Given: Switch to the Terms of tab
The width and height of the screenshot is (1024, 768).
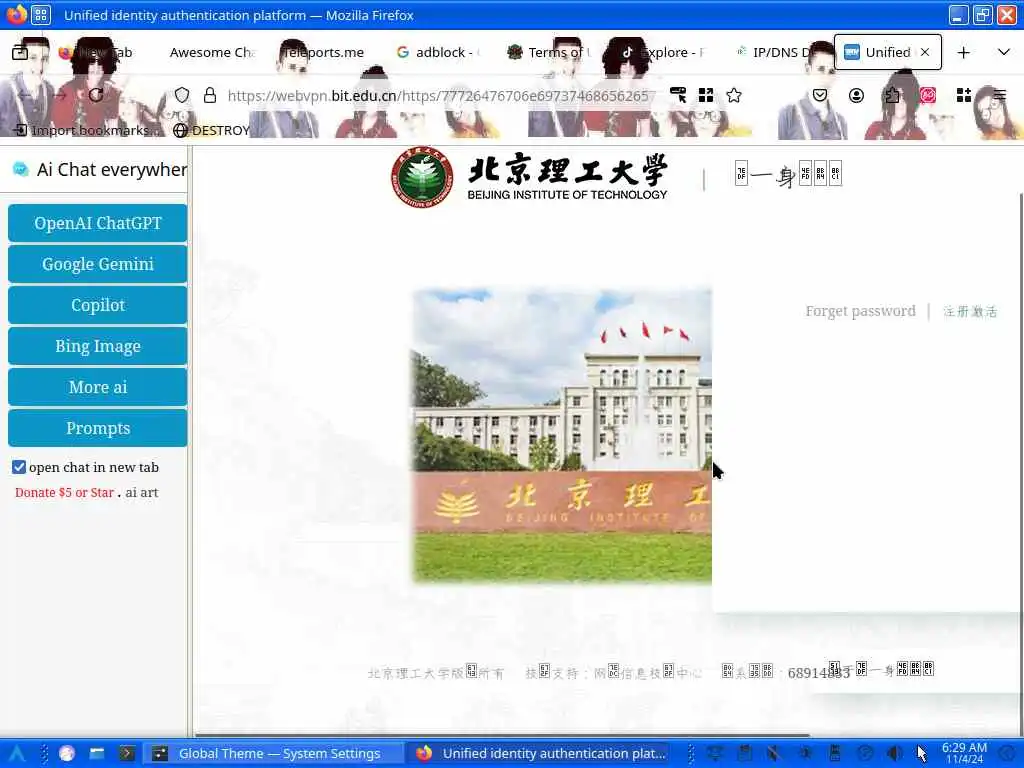Looking at the screenshot, I should click(551, 52).
